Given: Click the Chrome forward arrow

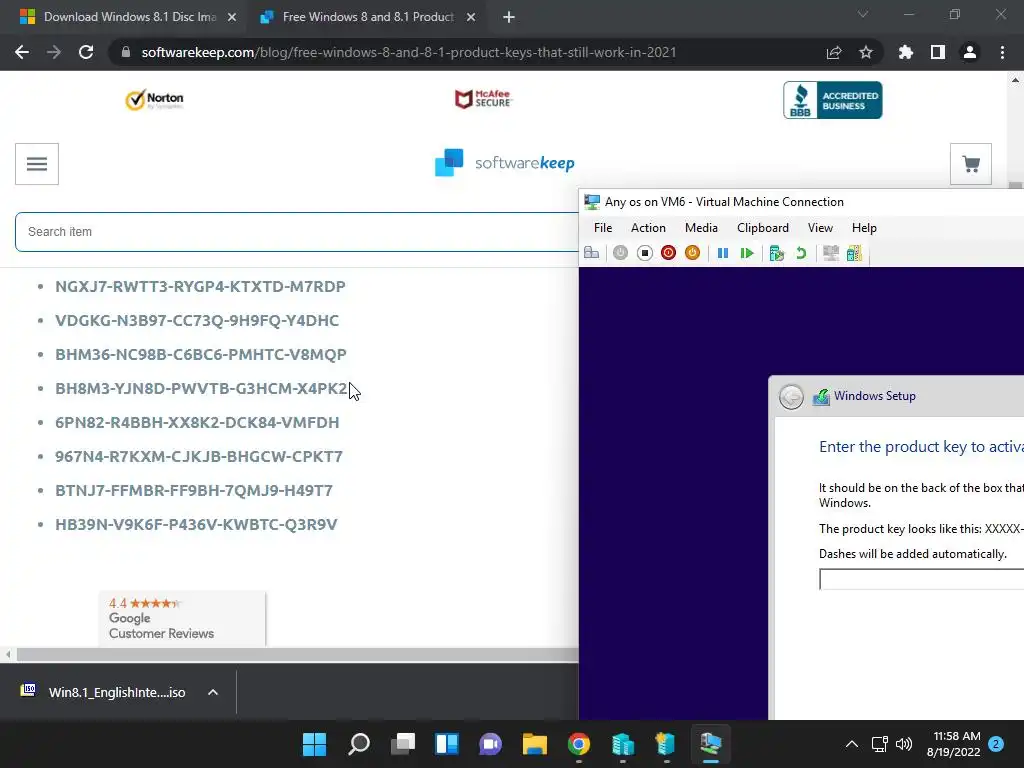Looking at the screenshot, I should coord(54,52).
